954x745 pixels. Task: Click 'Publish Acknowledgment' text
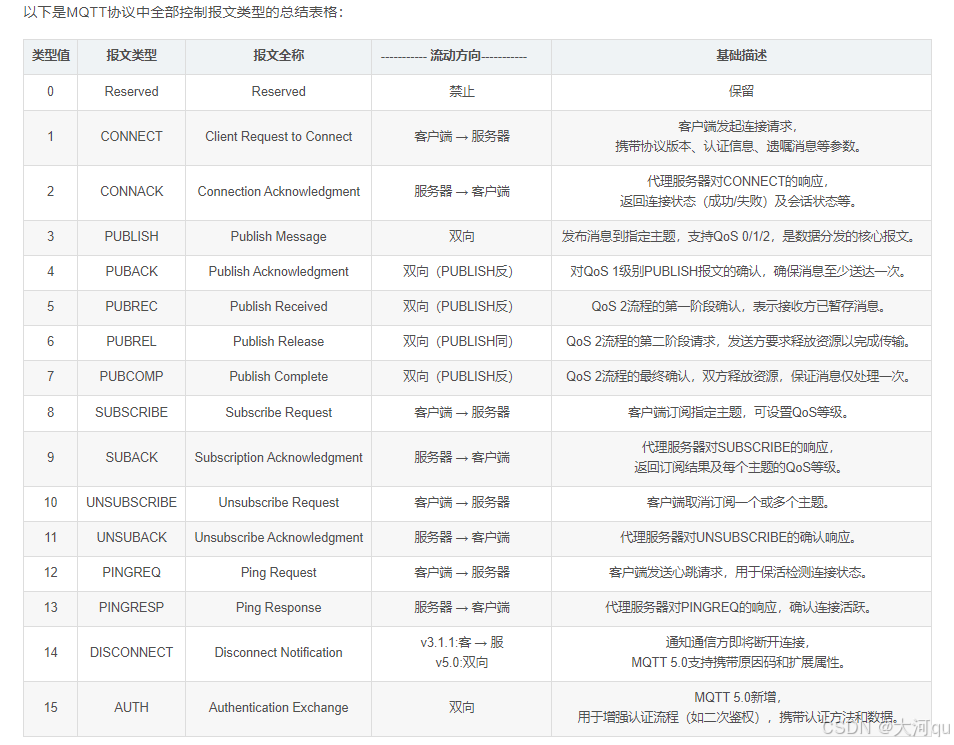(279, 271)
